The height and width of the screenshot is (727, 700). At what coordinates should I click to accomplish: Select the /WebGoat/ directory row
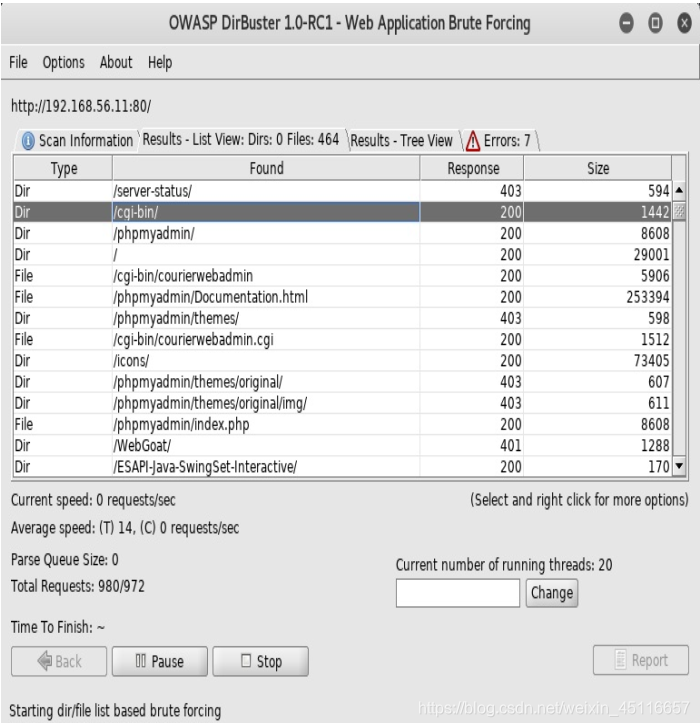point(343,446)
